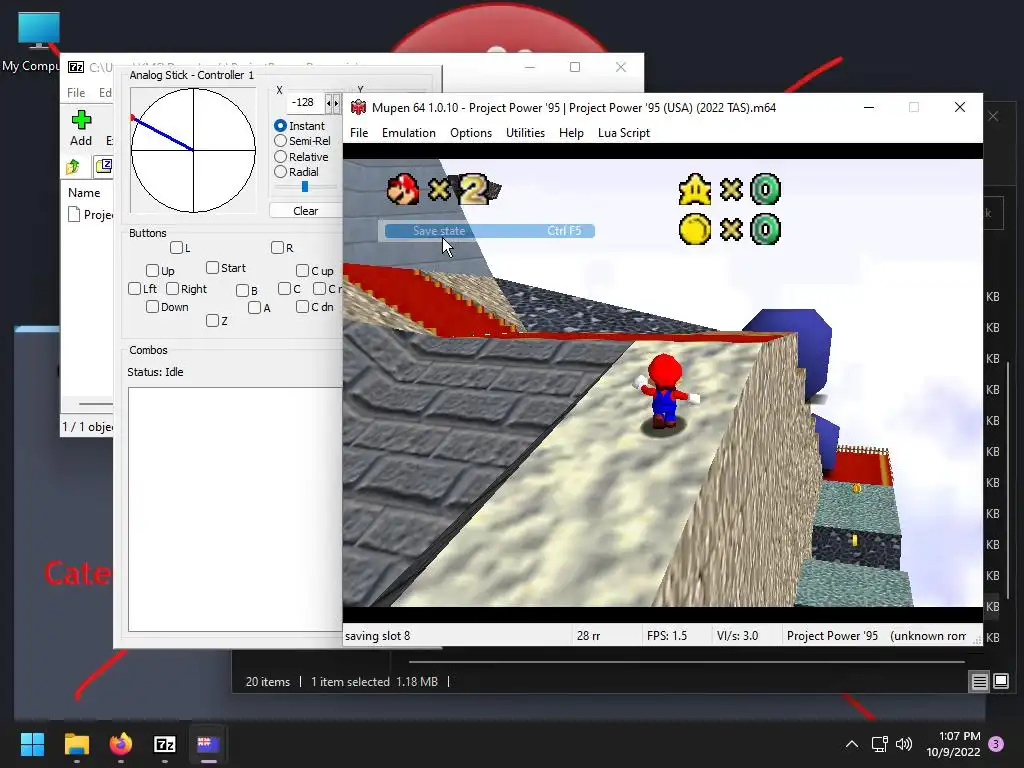Click the network tray icon
This screenshot has height=768, width=1024.
pyautogui.click(x=879, y=744)
